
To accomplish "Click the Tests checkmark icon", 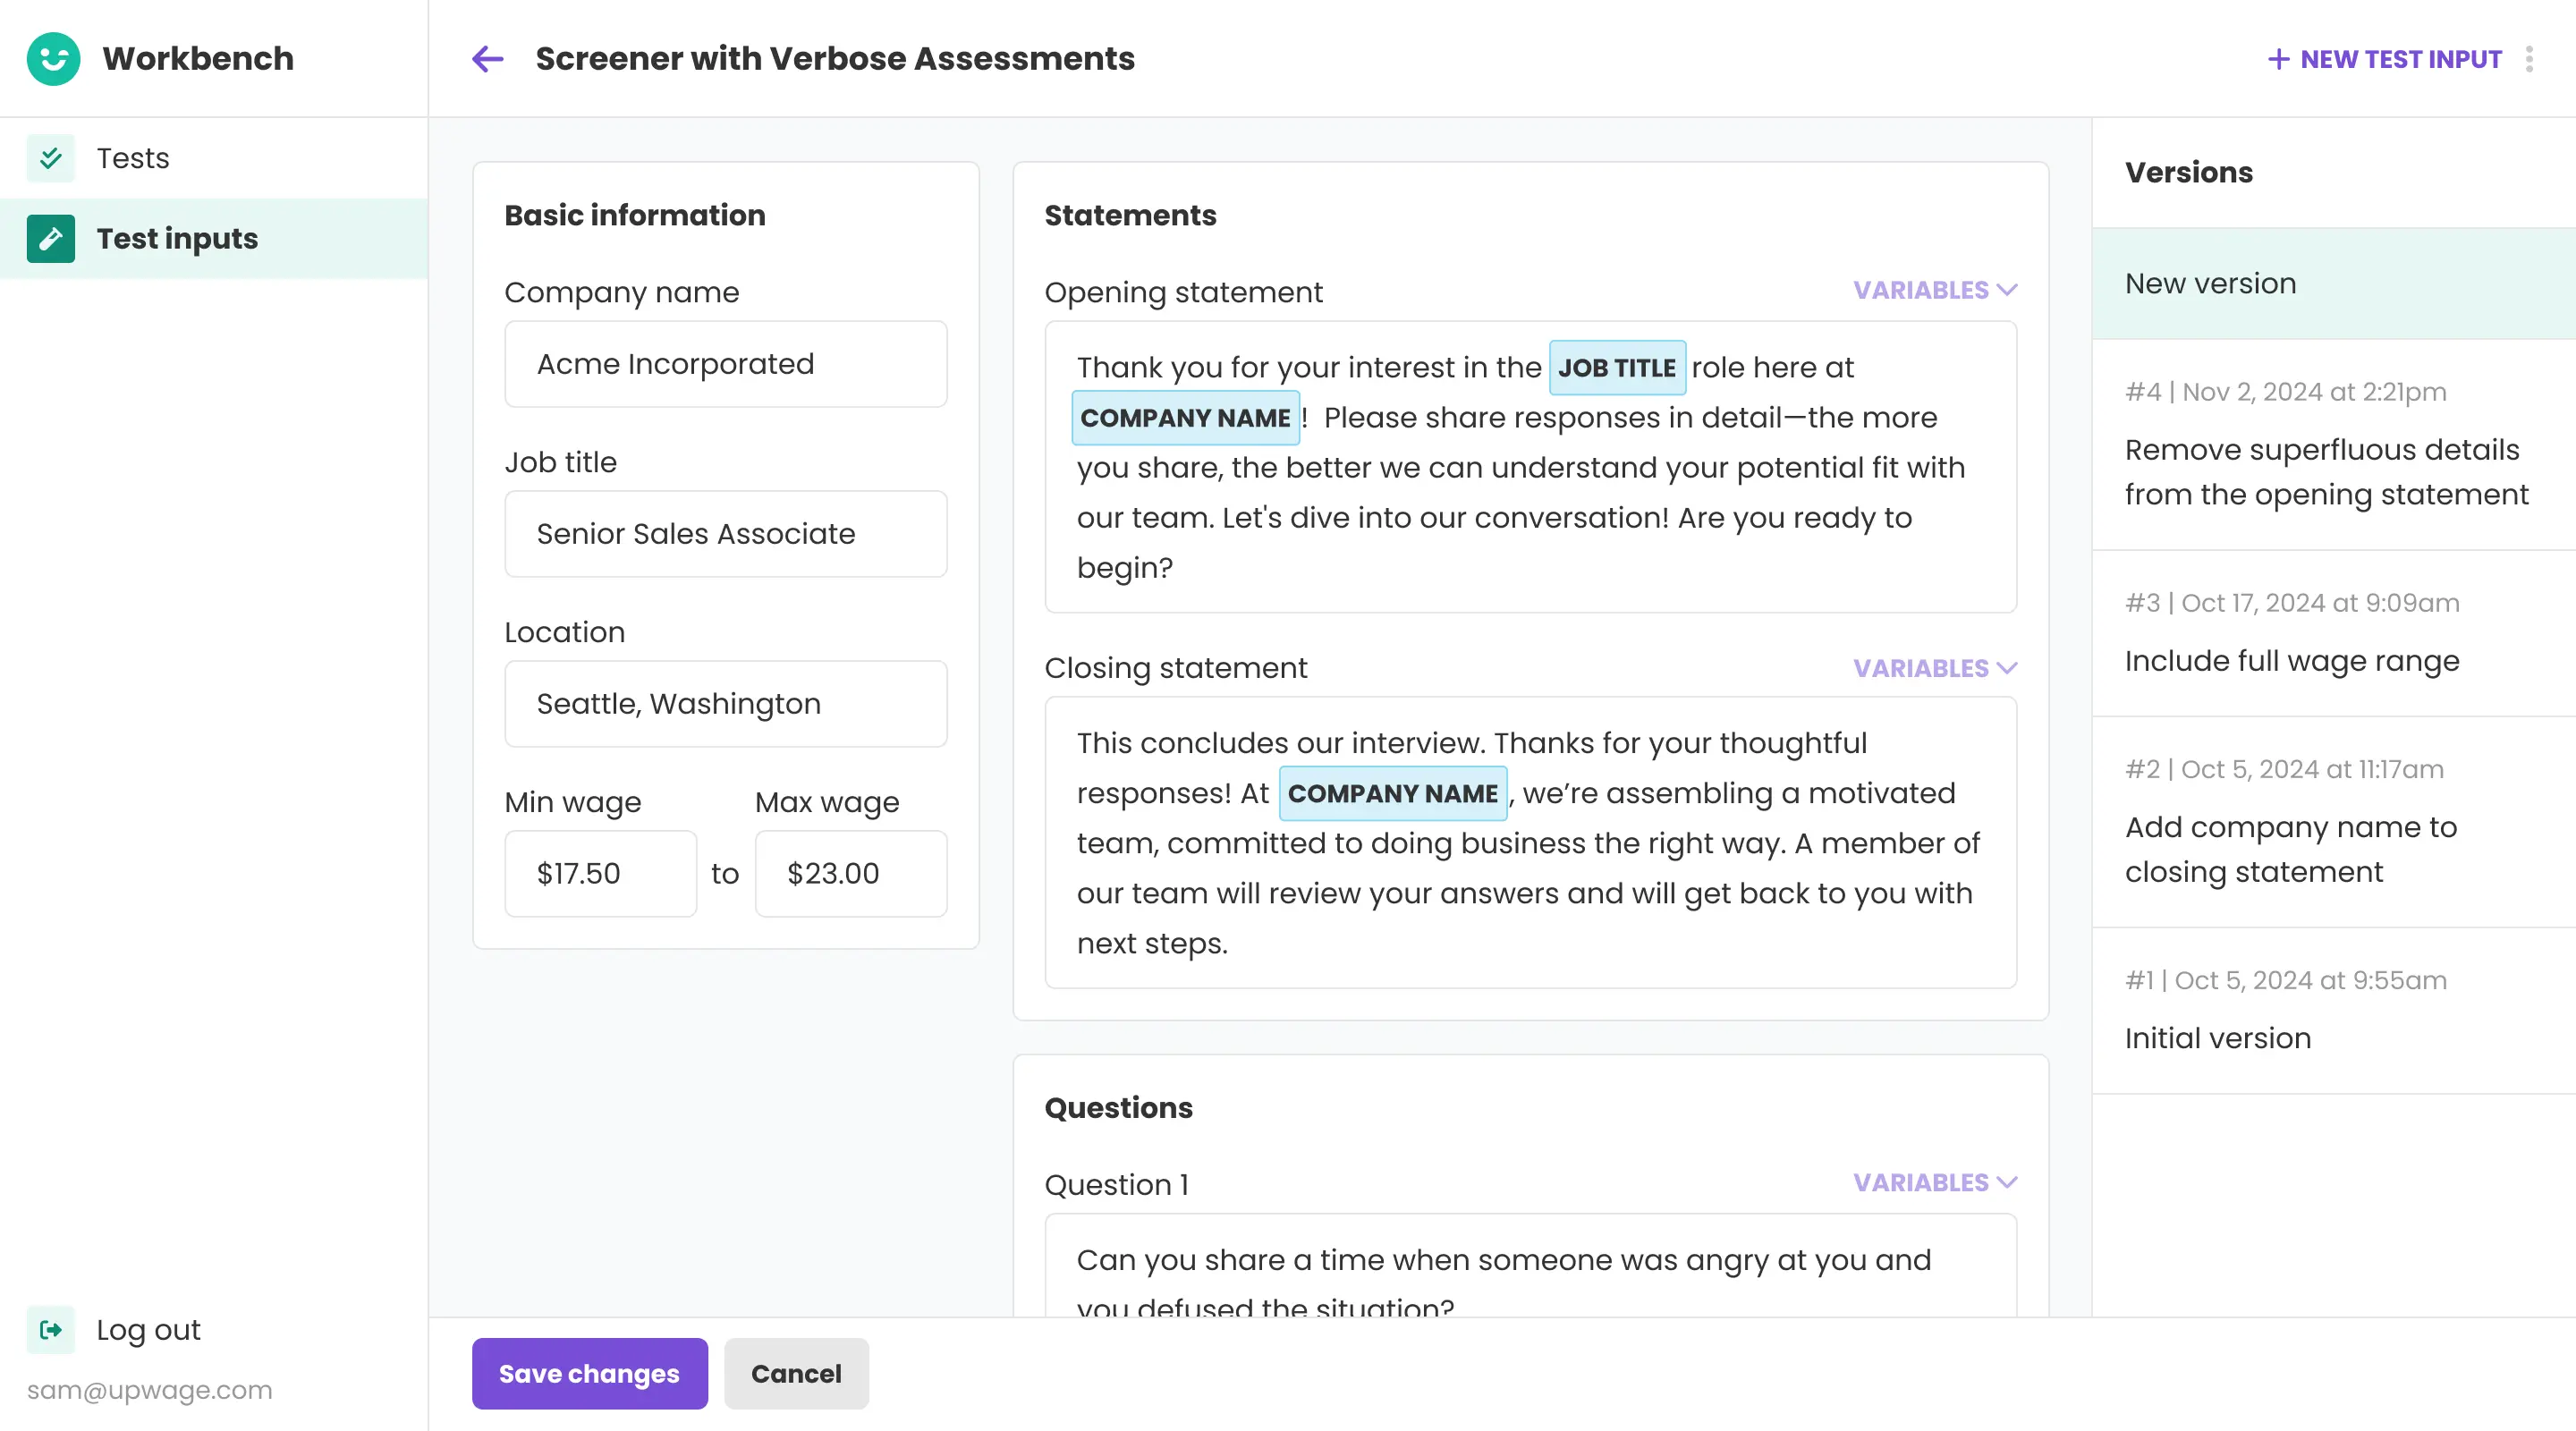I will (50, 158).
